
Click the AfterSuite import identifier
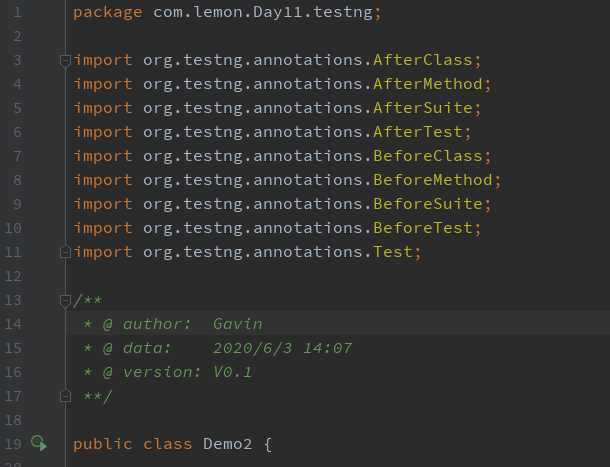point(422,108)
